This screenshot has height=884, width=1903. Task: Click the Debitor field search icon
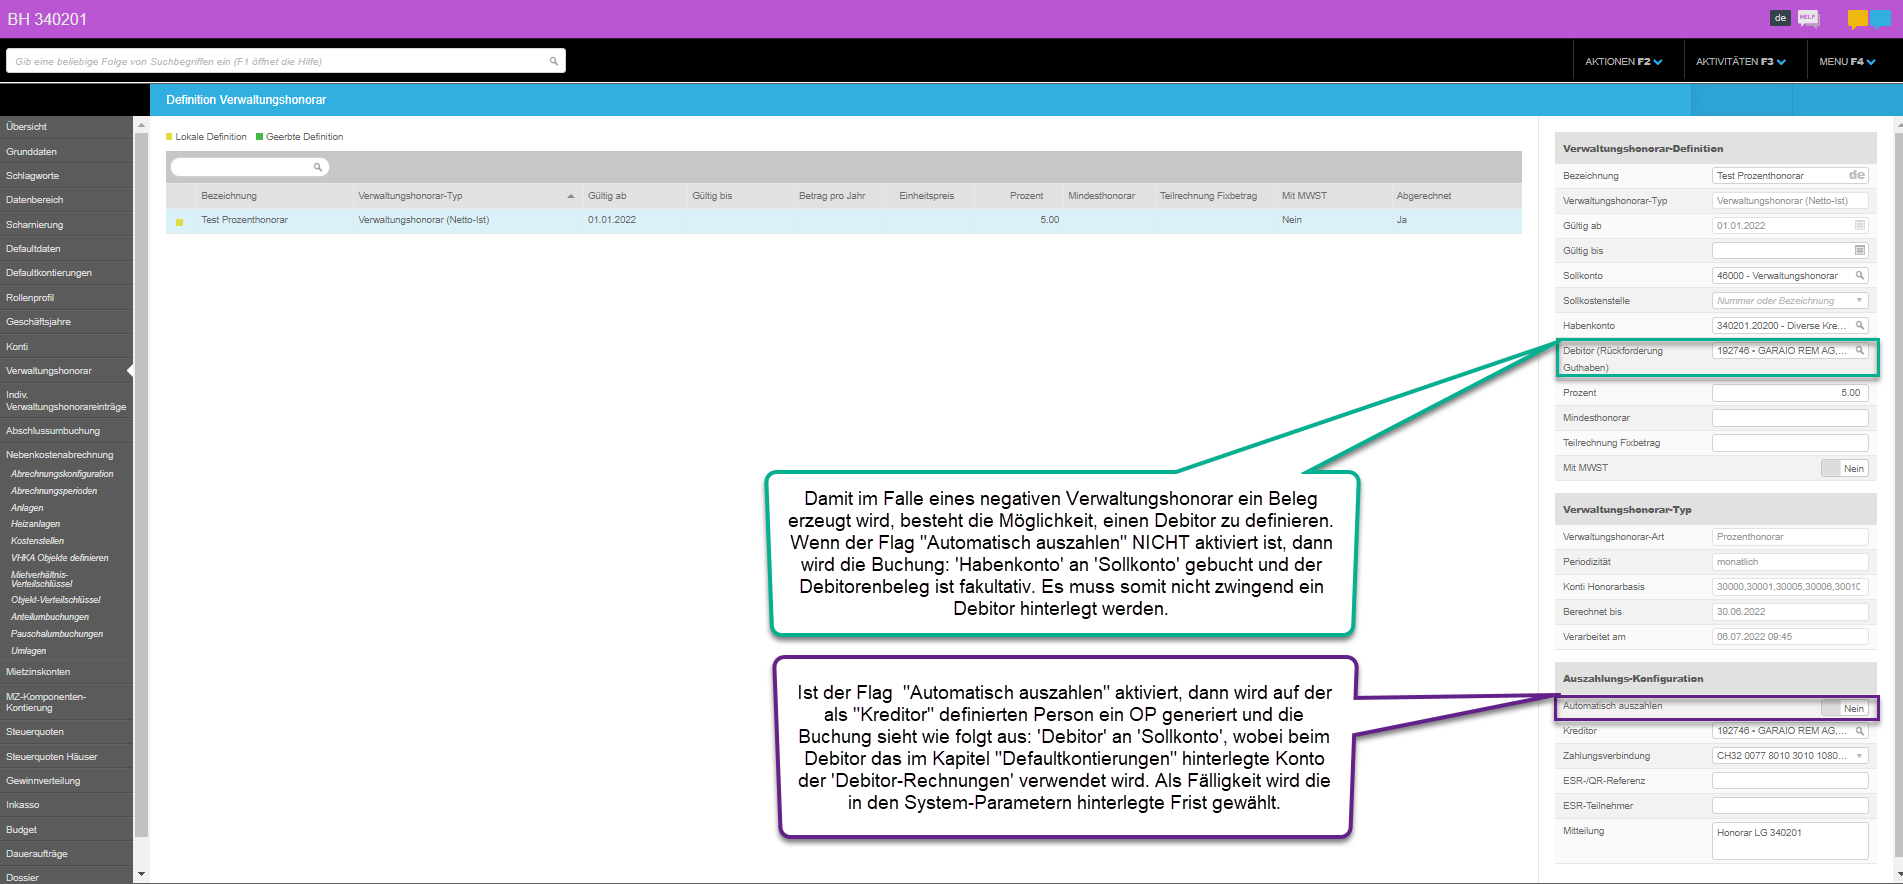click(1860, 351)
